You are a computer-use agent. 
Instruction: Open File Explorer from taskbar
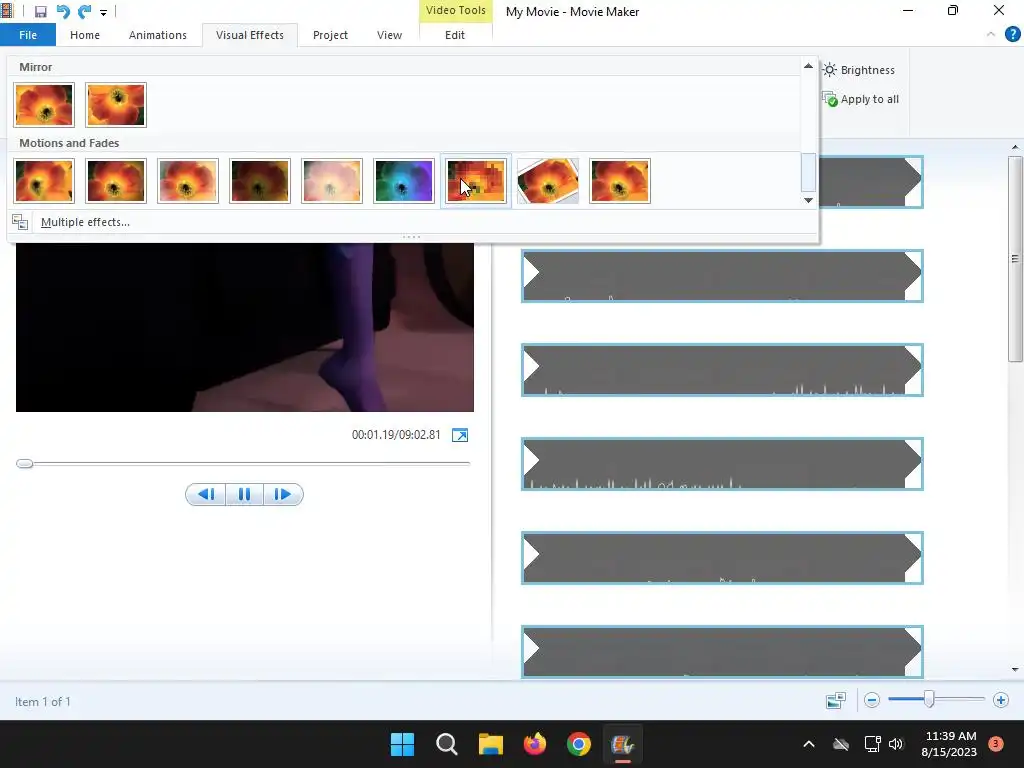[x=490, y=744]
